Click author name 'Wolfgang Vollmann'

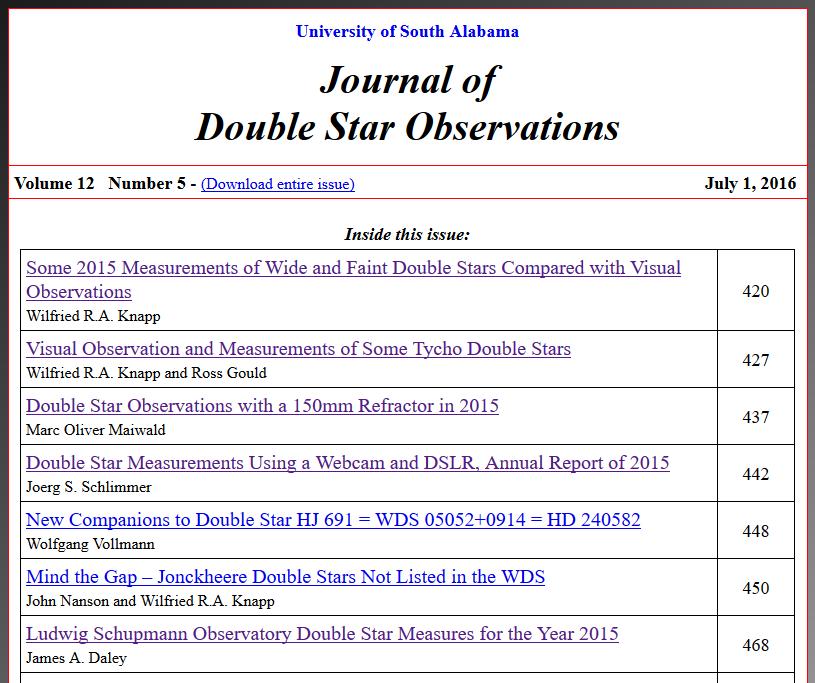90,544
